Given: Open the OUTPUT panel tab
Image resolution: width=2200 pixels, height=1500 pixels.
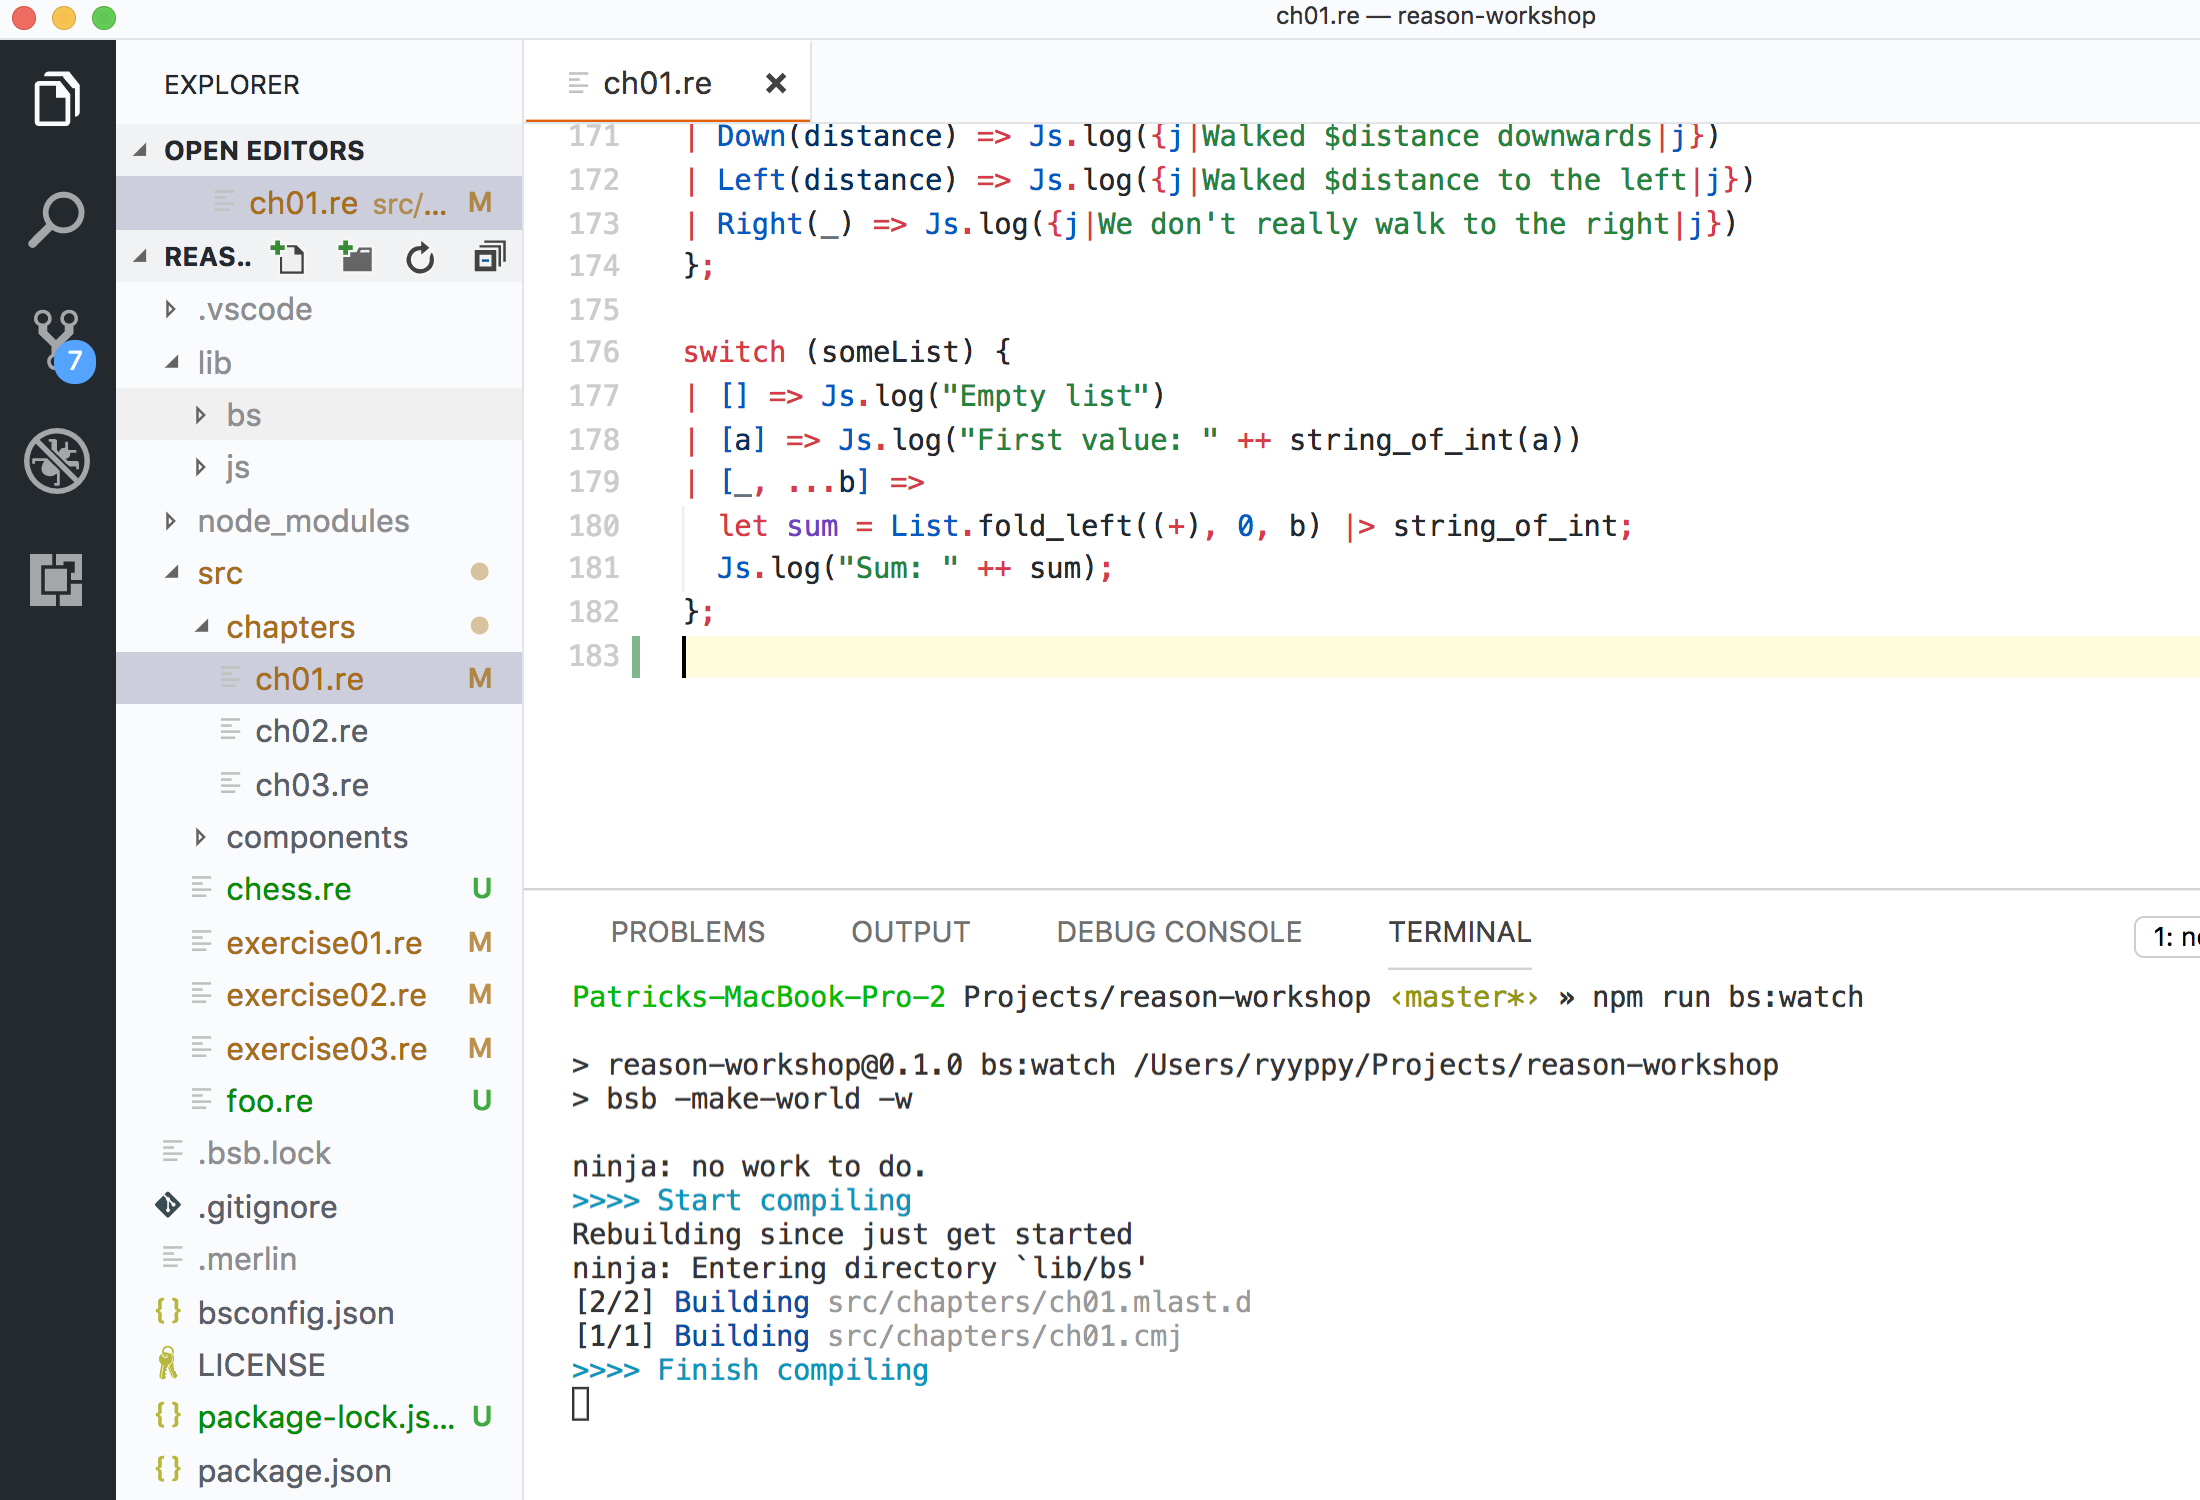Looking at the screenshot, I should [910, 932].
